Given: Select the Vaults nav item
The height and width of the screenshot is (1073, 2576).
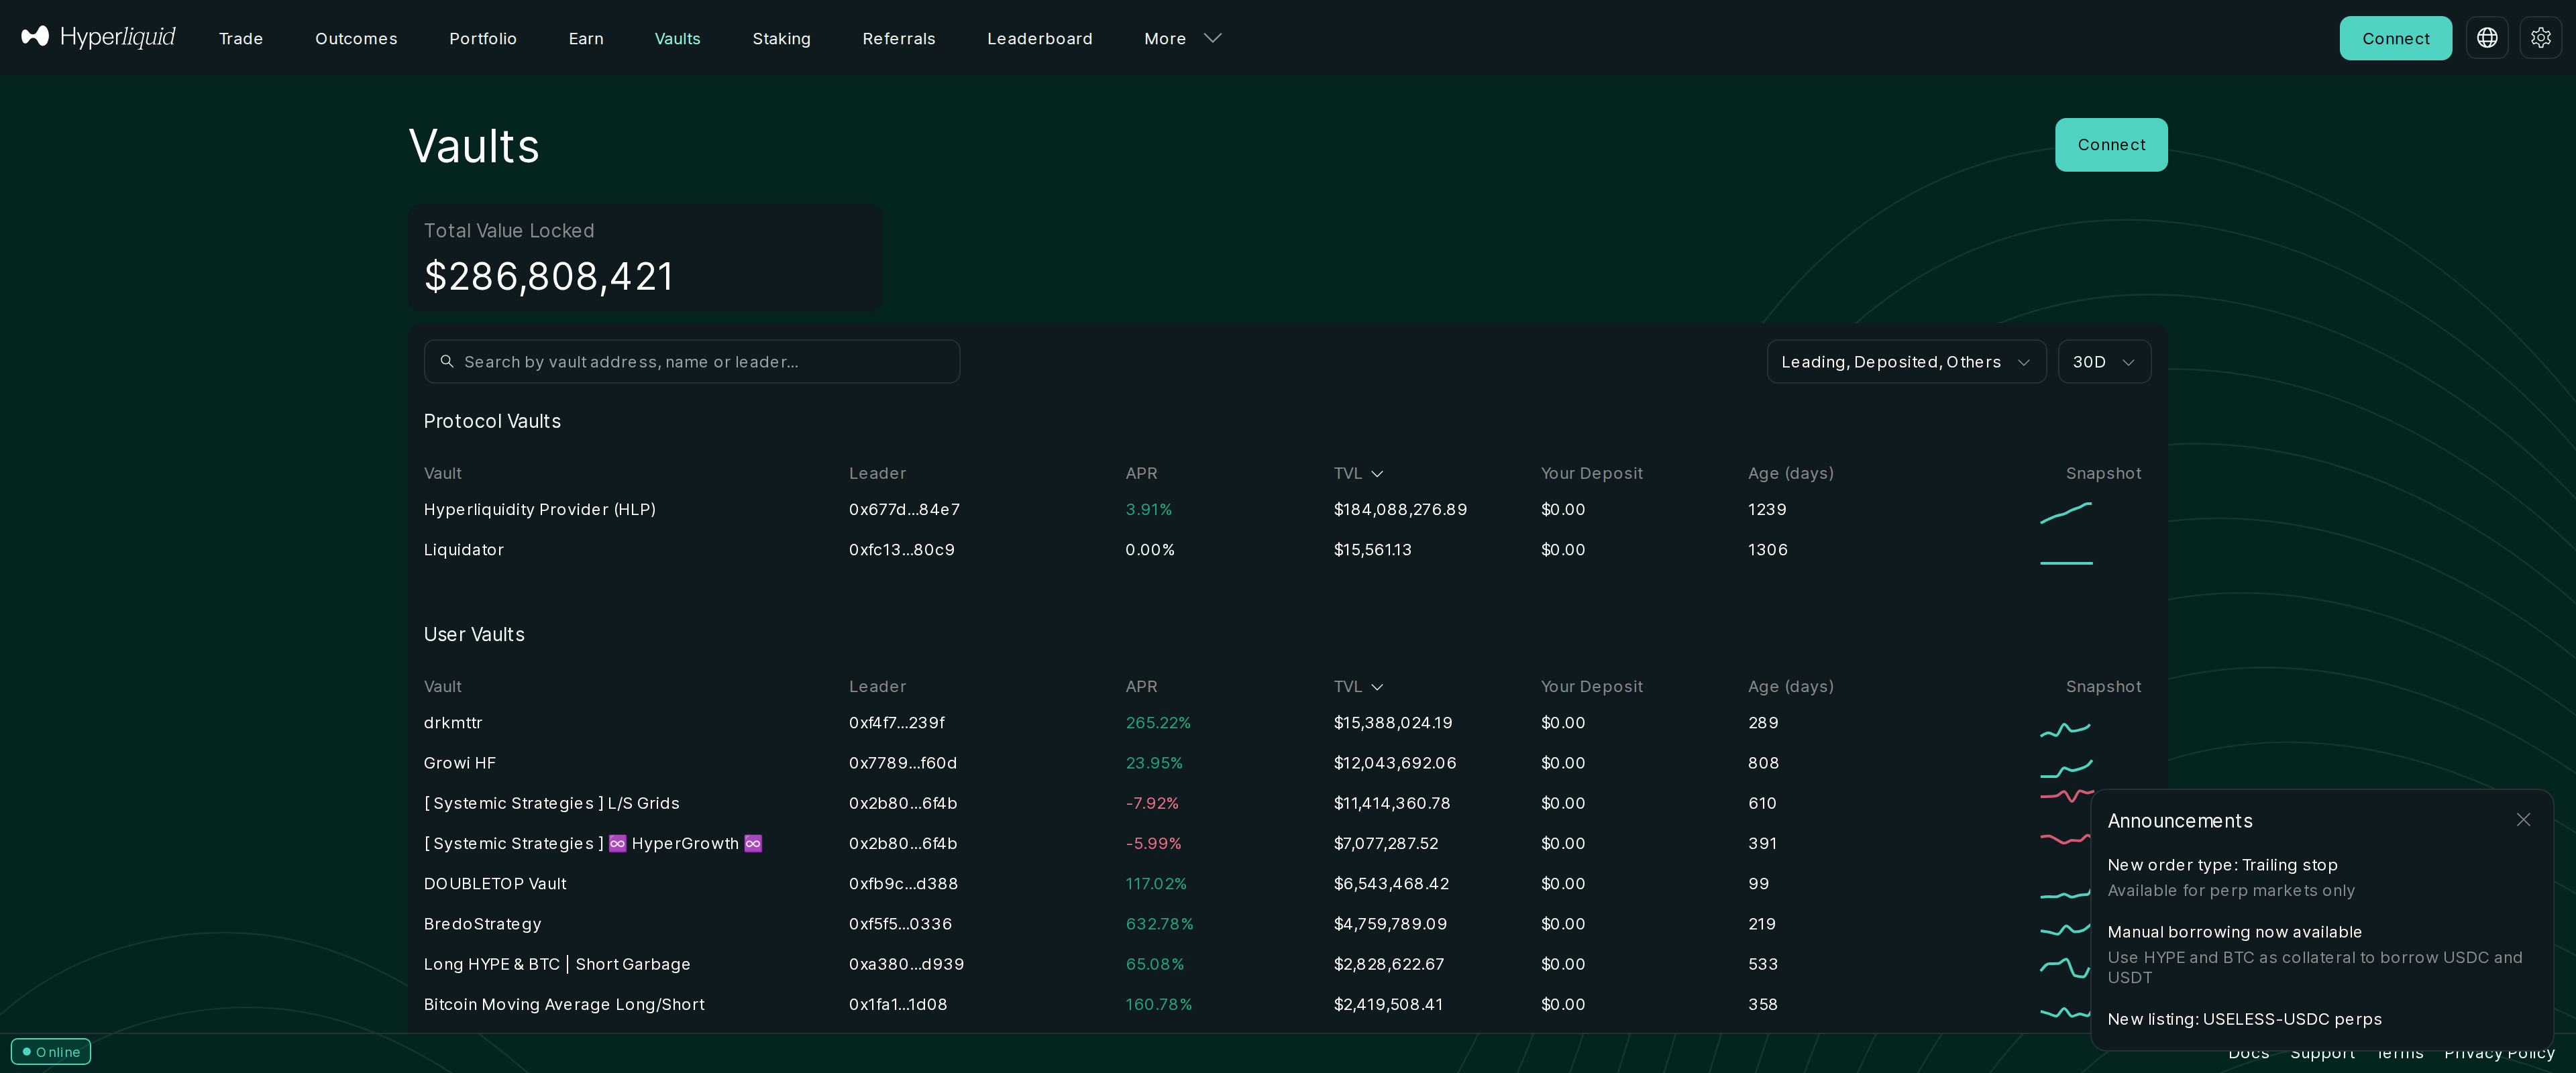Looking at the screenshot, I should tap(677, 38).
